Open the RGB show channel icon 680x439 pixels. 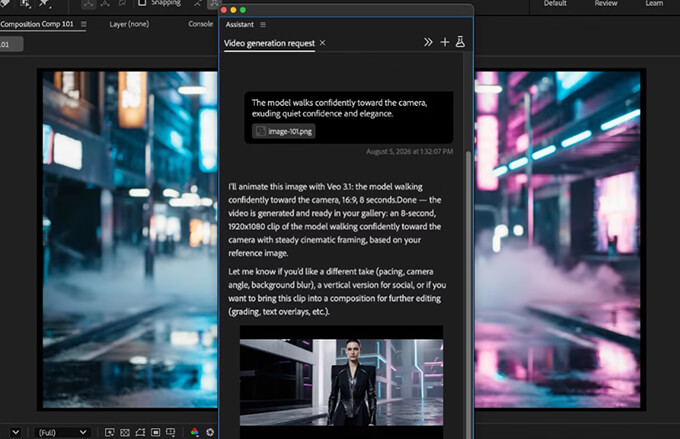[x=195, y=432]
